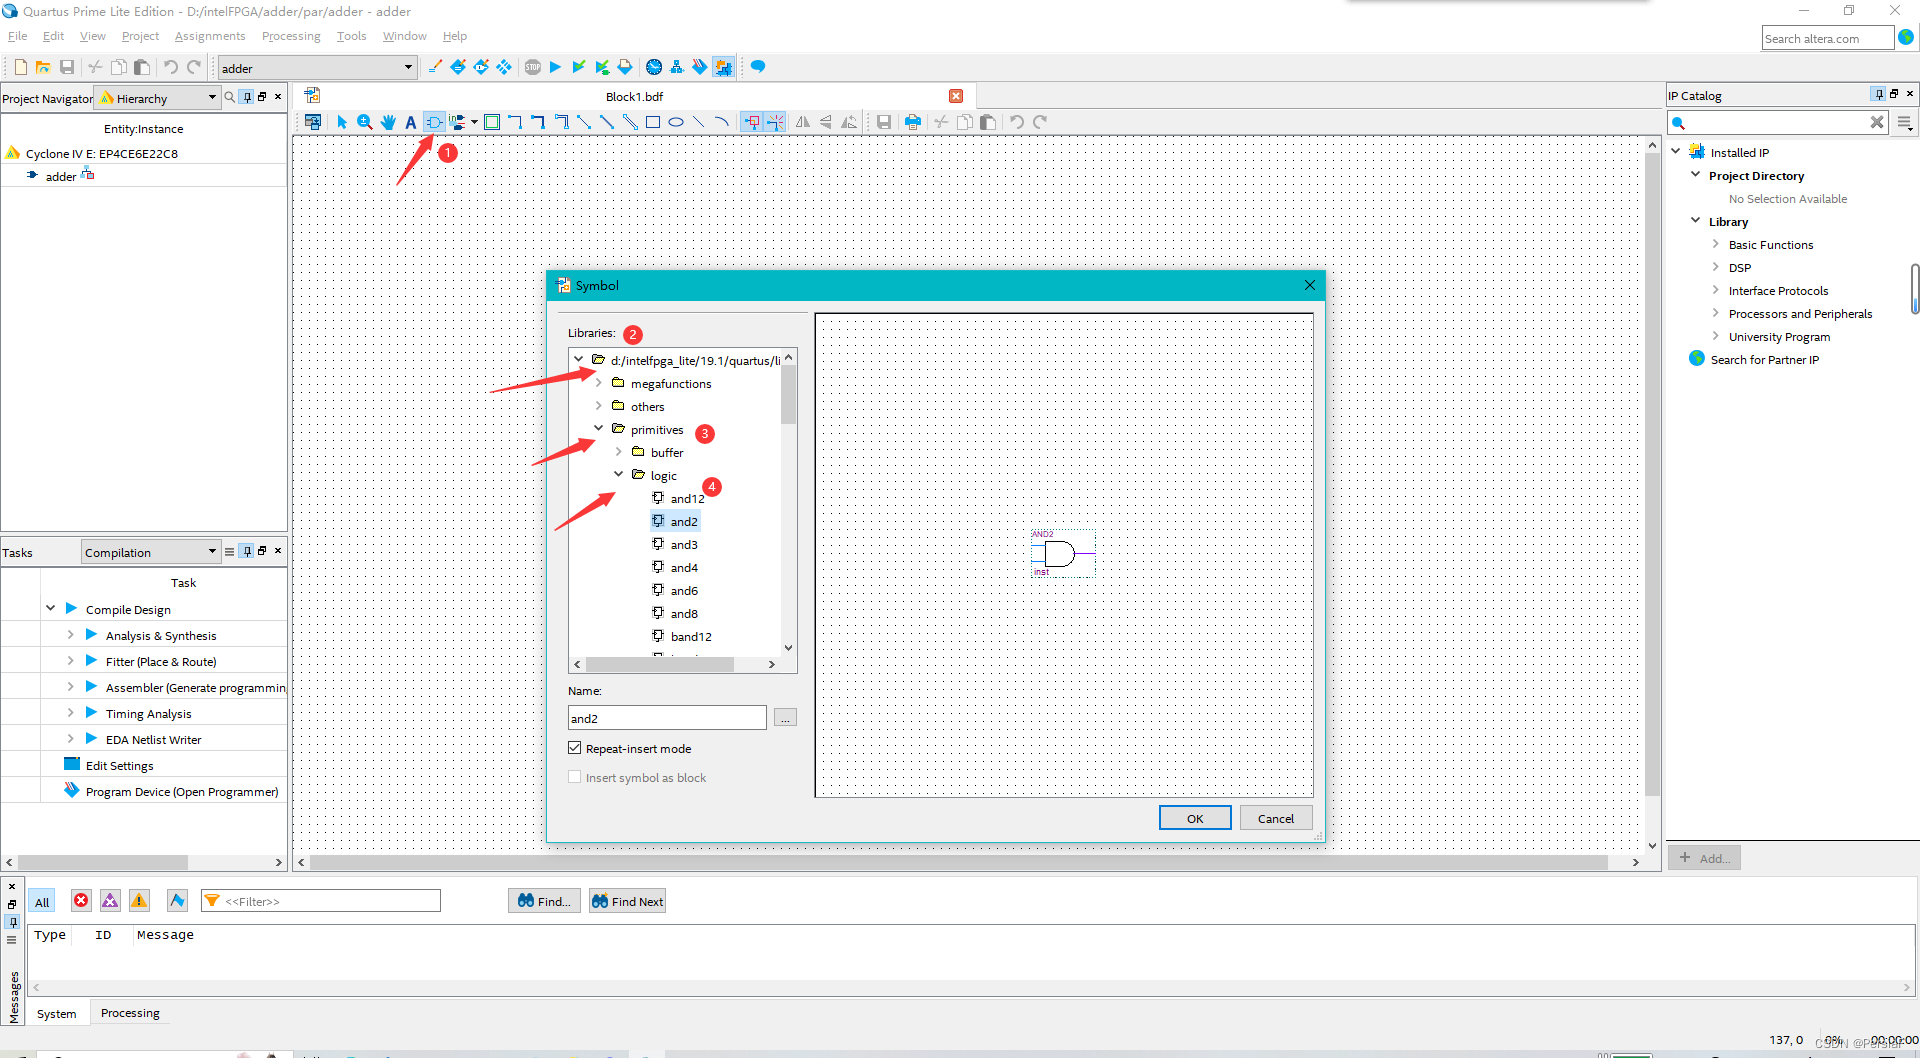Image resolution: width=1920 pixels, height=1058 pixels.
Task: Click the browse (...) button beside Name
Action: point(785,718)
